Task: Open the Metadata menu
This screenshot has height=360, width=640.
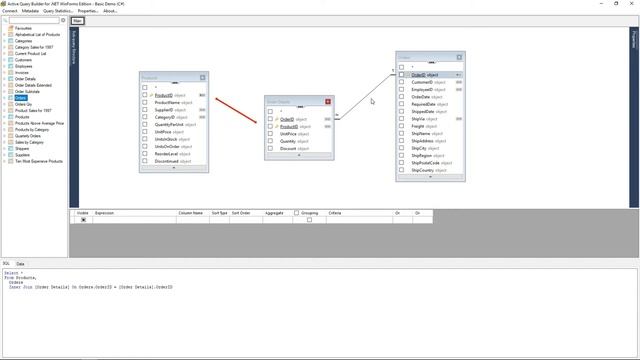Action: click(30, 11)
